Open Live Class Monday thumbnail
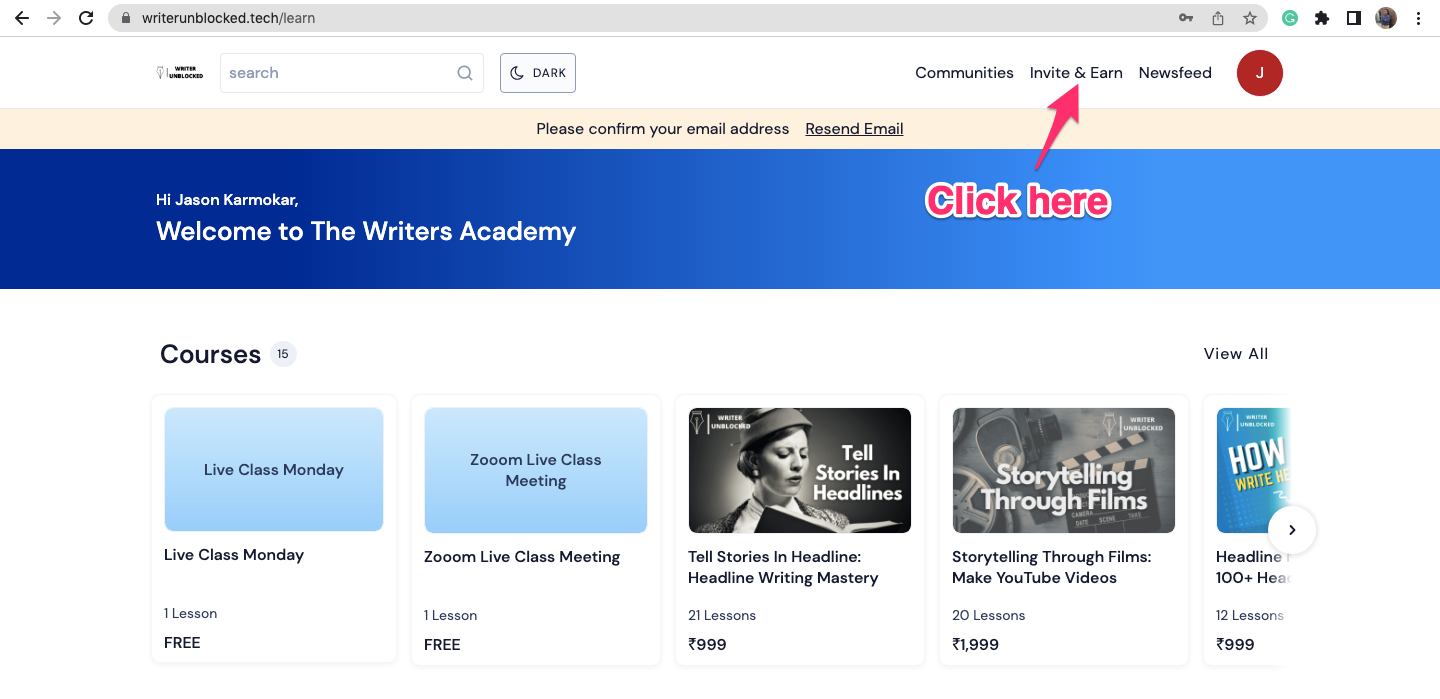This screenshot has width=1440, height=699. 274,470
